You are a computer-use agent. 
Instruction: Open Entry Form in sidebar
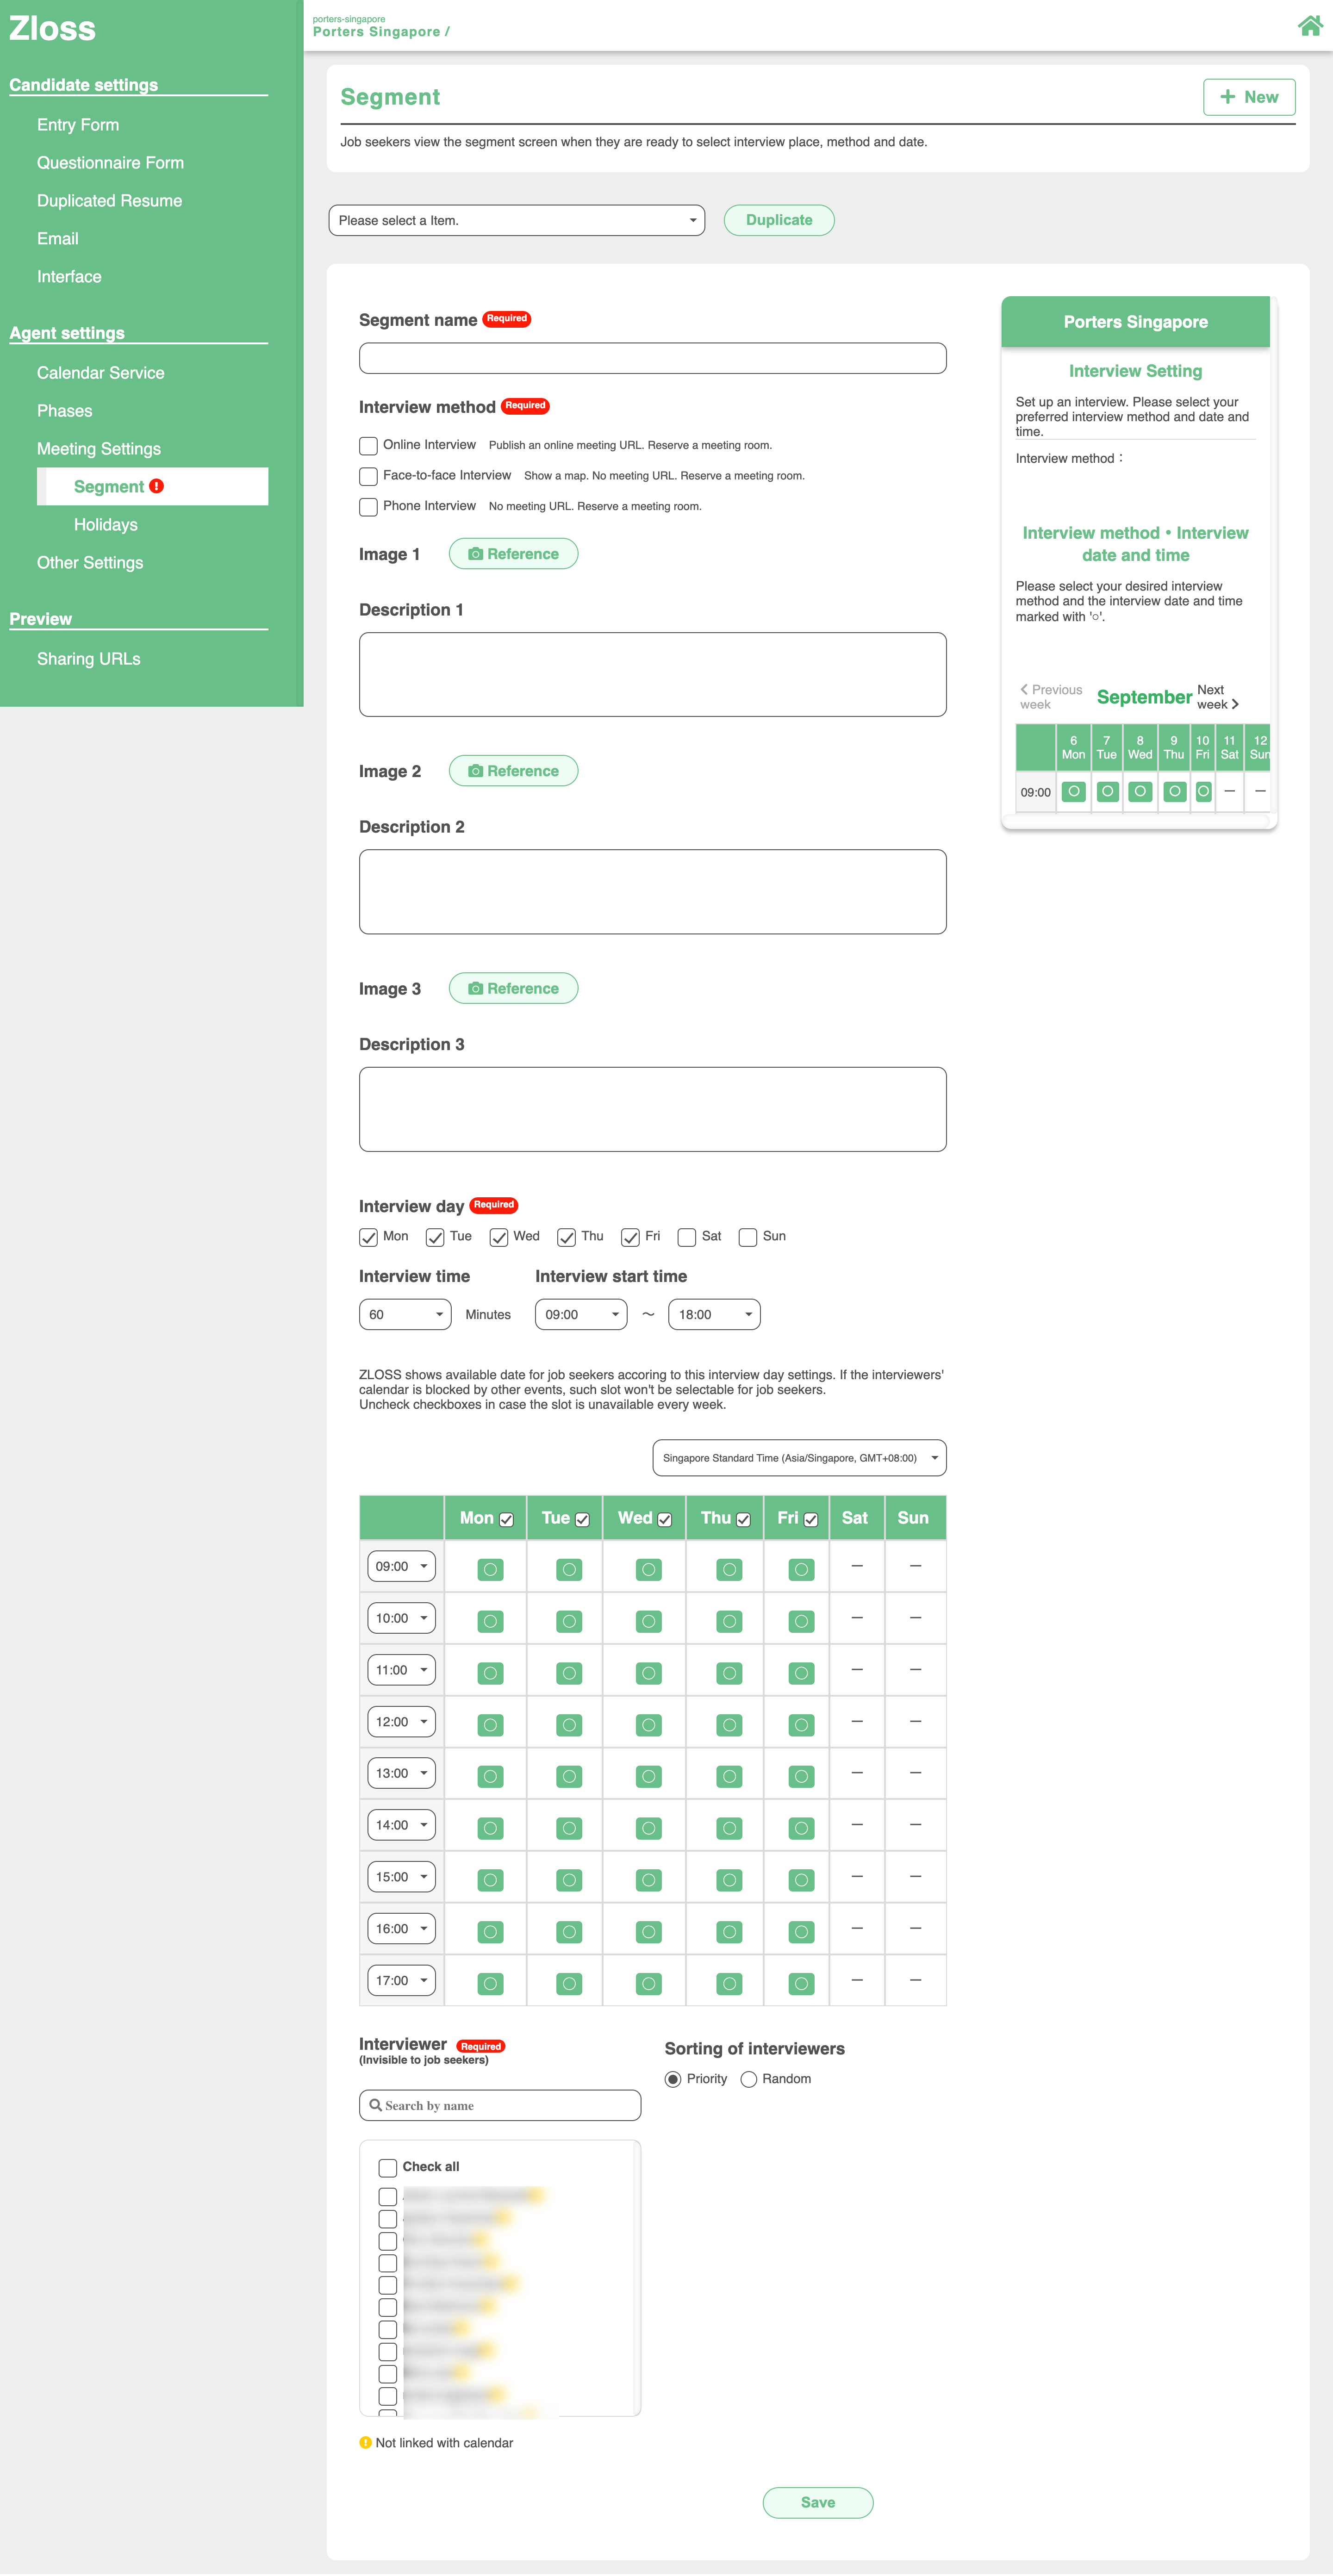78,125
